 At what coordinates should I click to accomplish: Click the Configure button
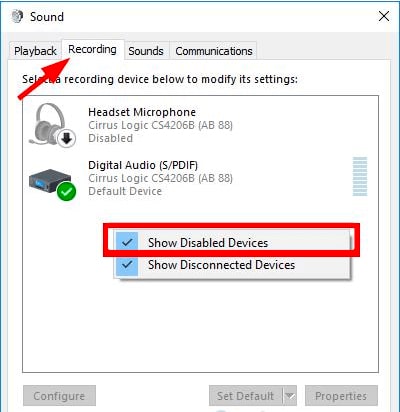click(59, 396)
